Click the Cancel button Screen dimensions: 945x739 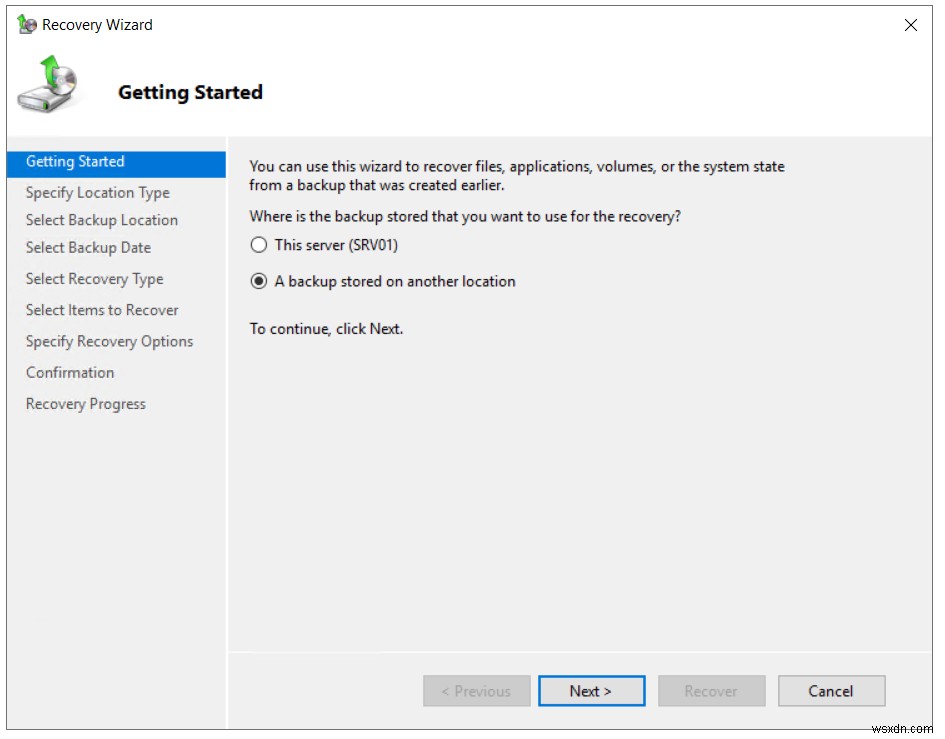[831, 690]
